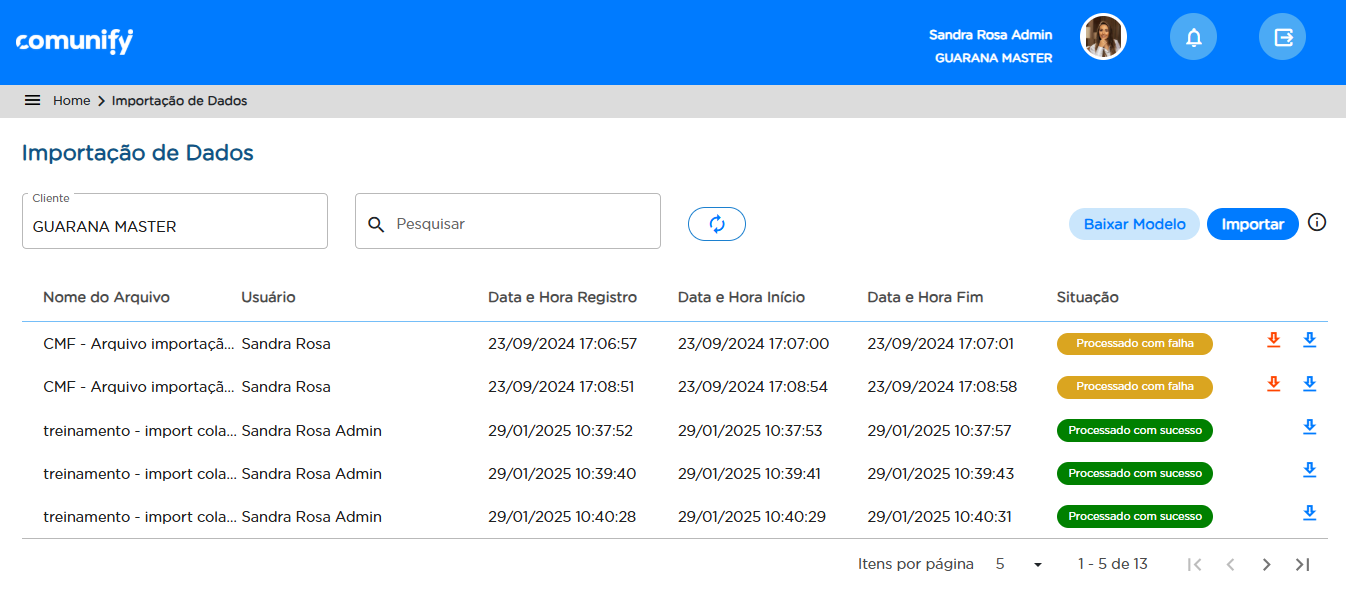1346x596 pixels.
Task: Download error log for 17:06:57 import
Action: pyautogui.click(x=1273, y=340)
